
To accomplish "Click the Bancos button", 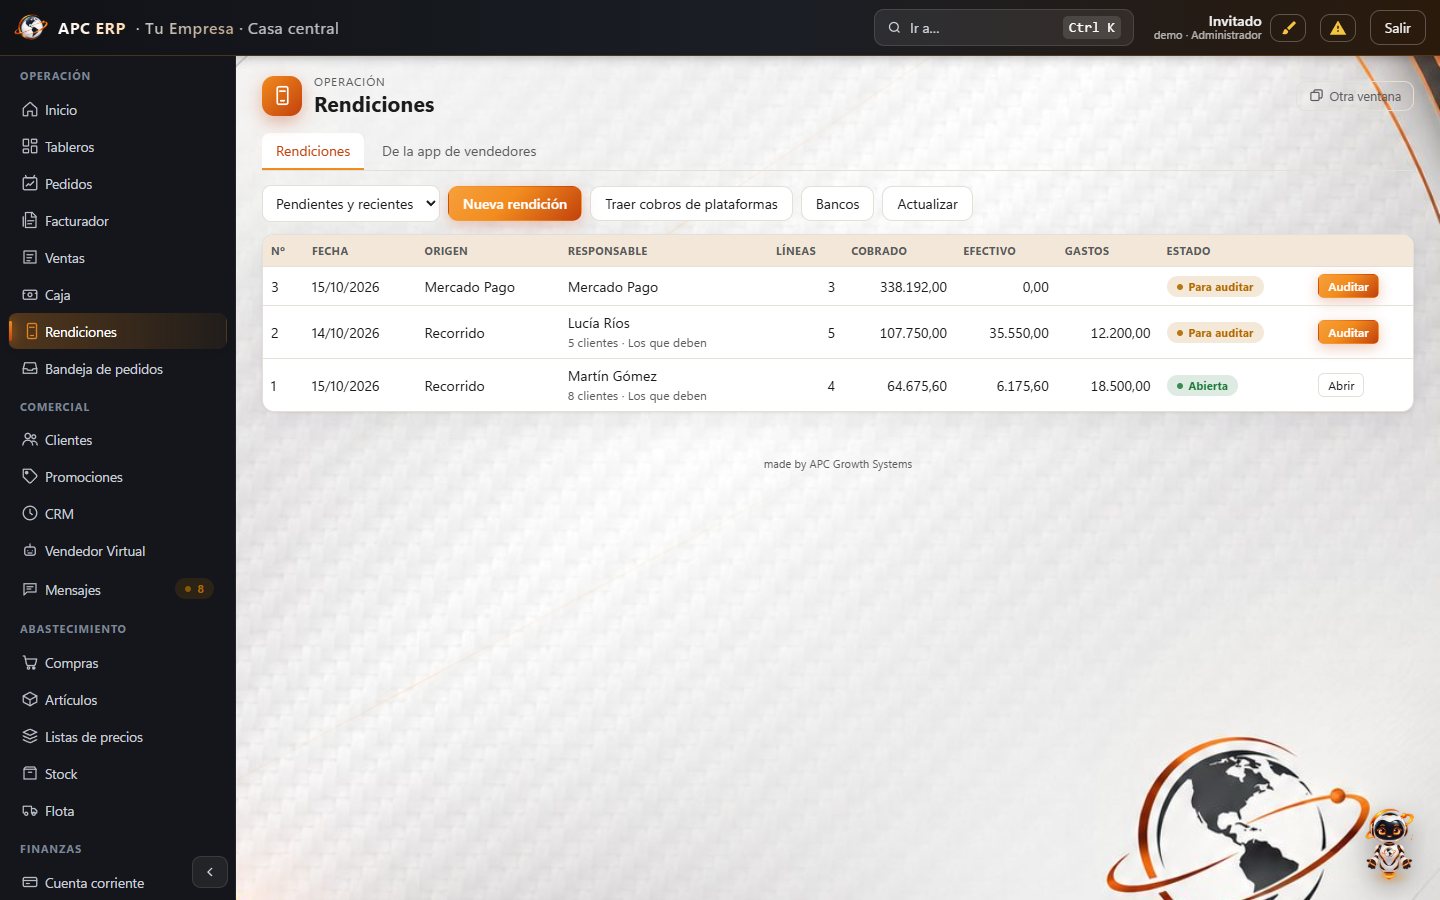I will 837,204.
